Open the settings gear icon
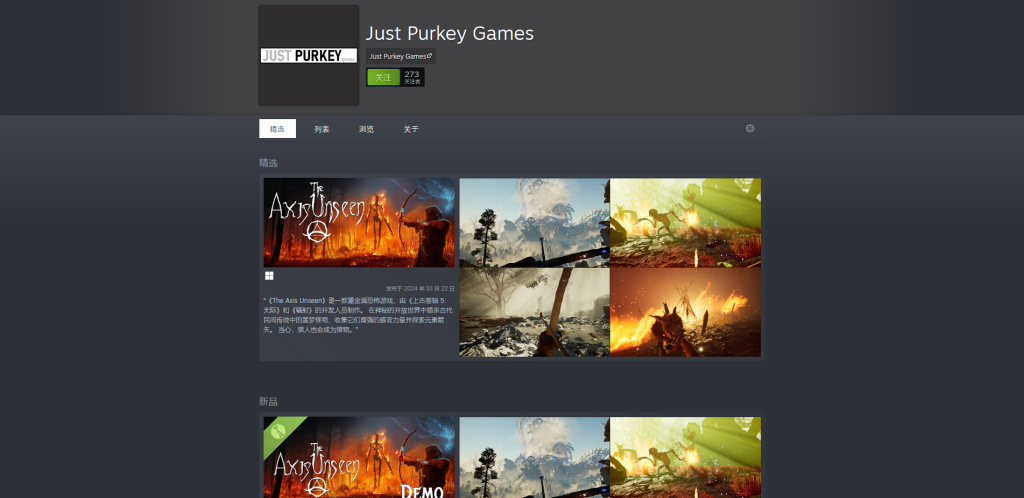The image size is (1024, 498). (750, 129)
